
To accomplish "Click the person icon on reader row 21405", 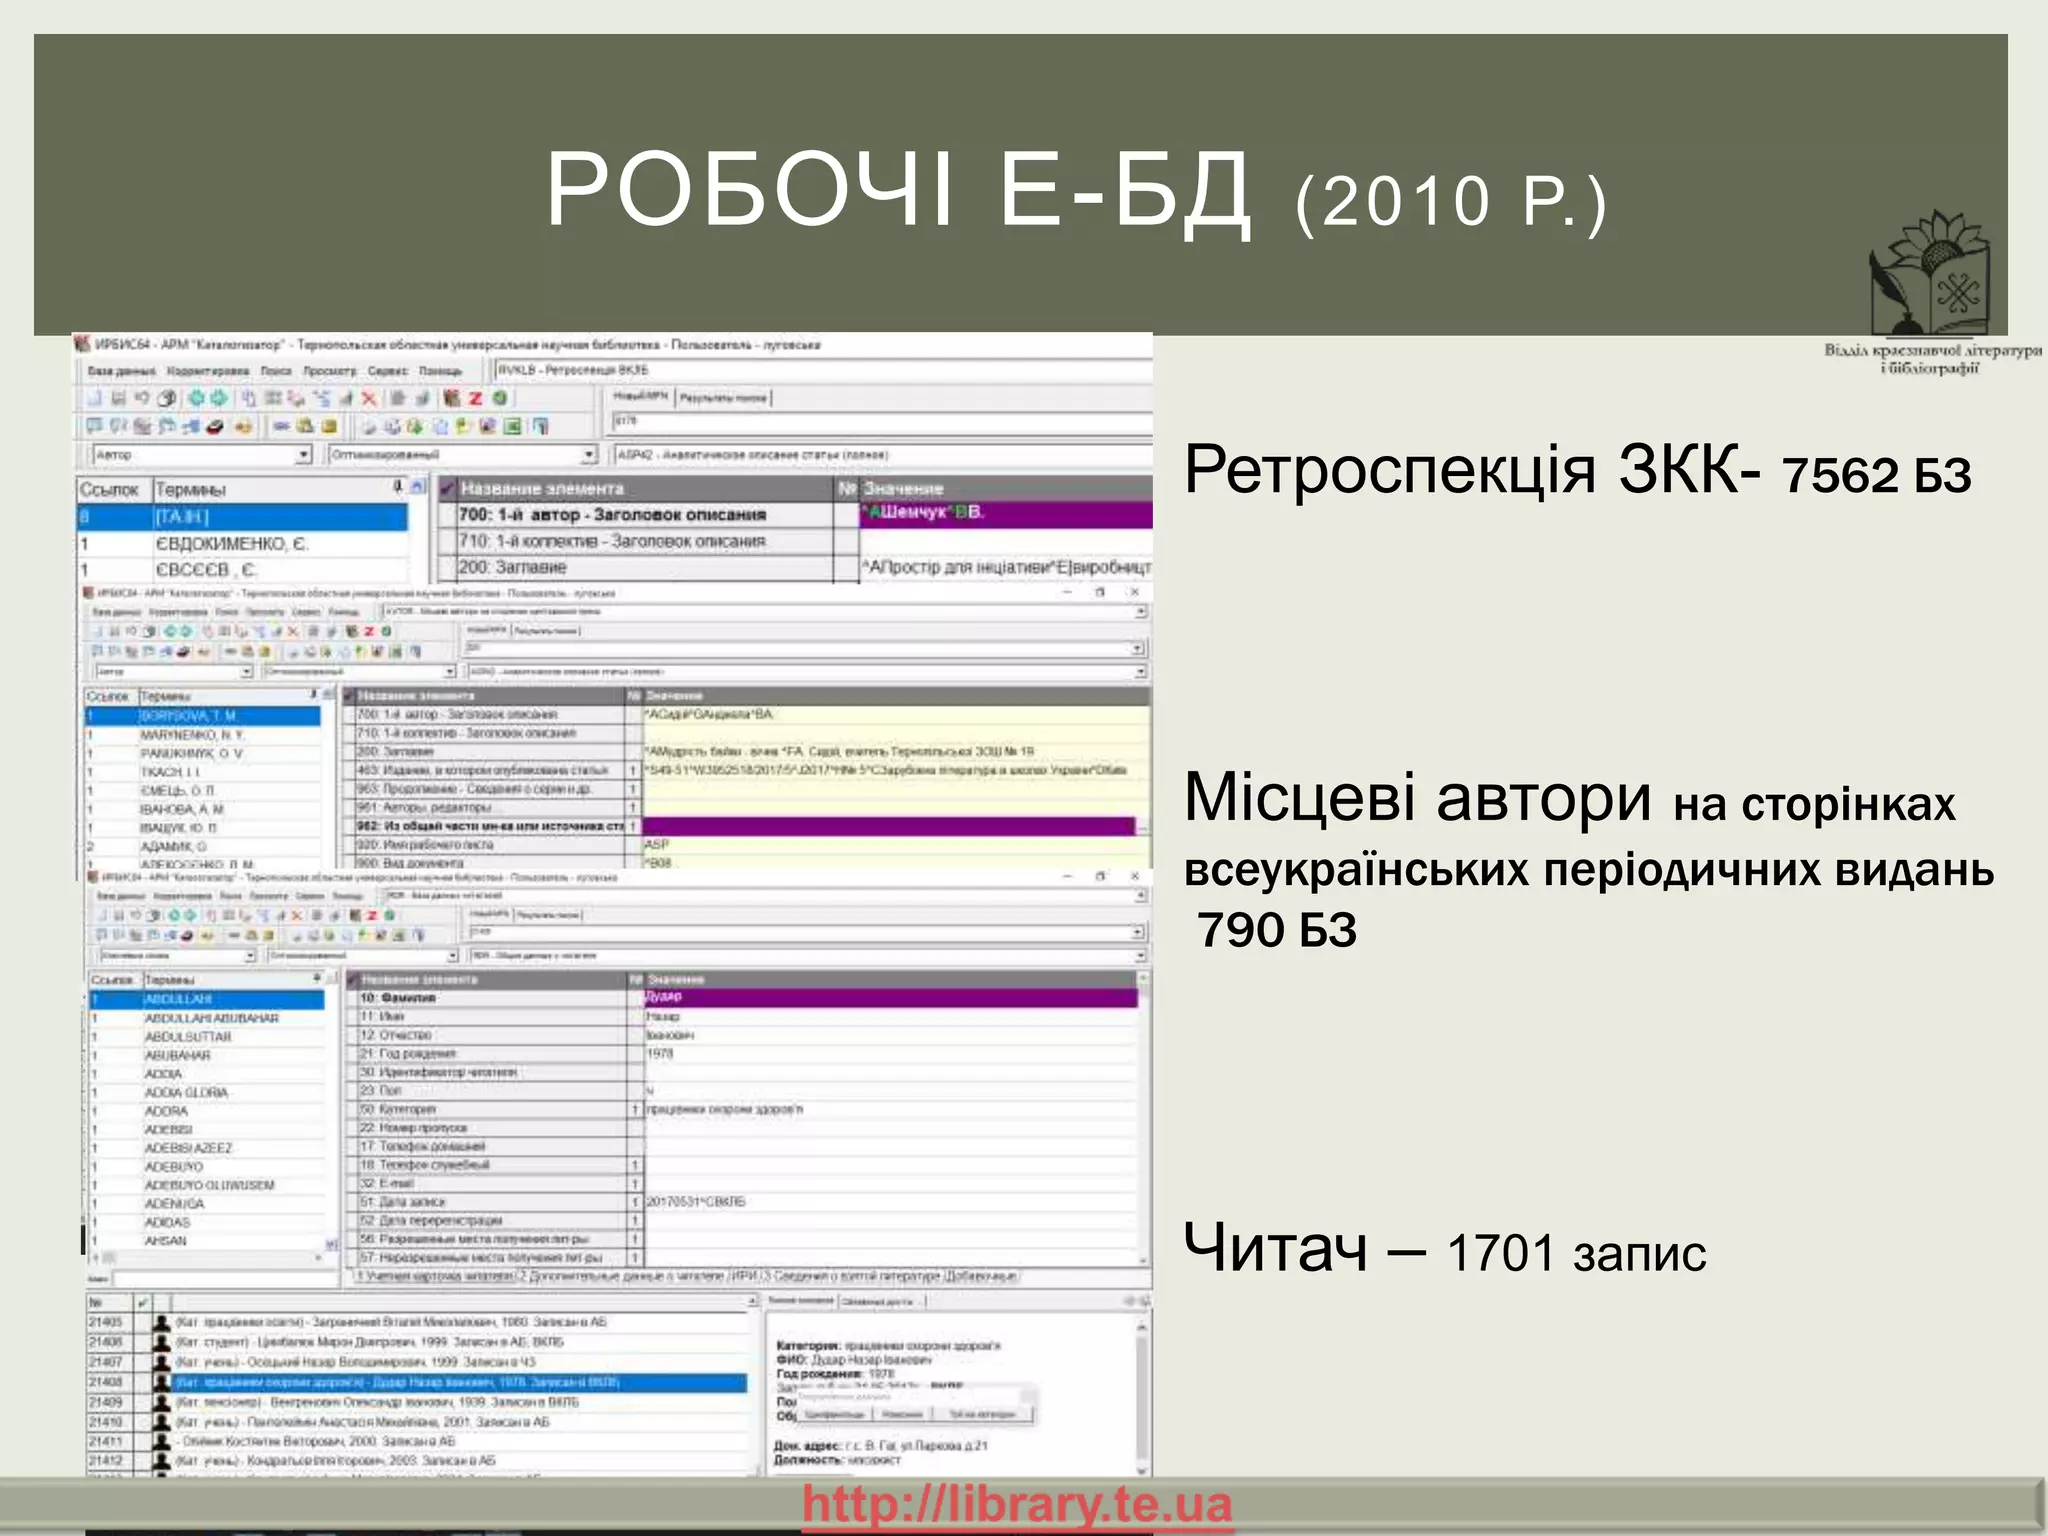I will [160, 1322].
